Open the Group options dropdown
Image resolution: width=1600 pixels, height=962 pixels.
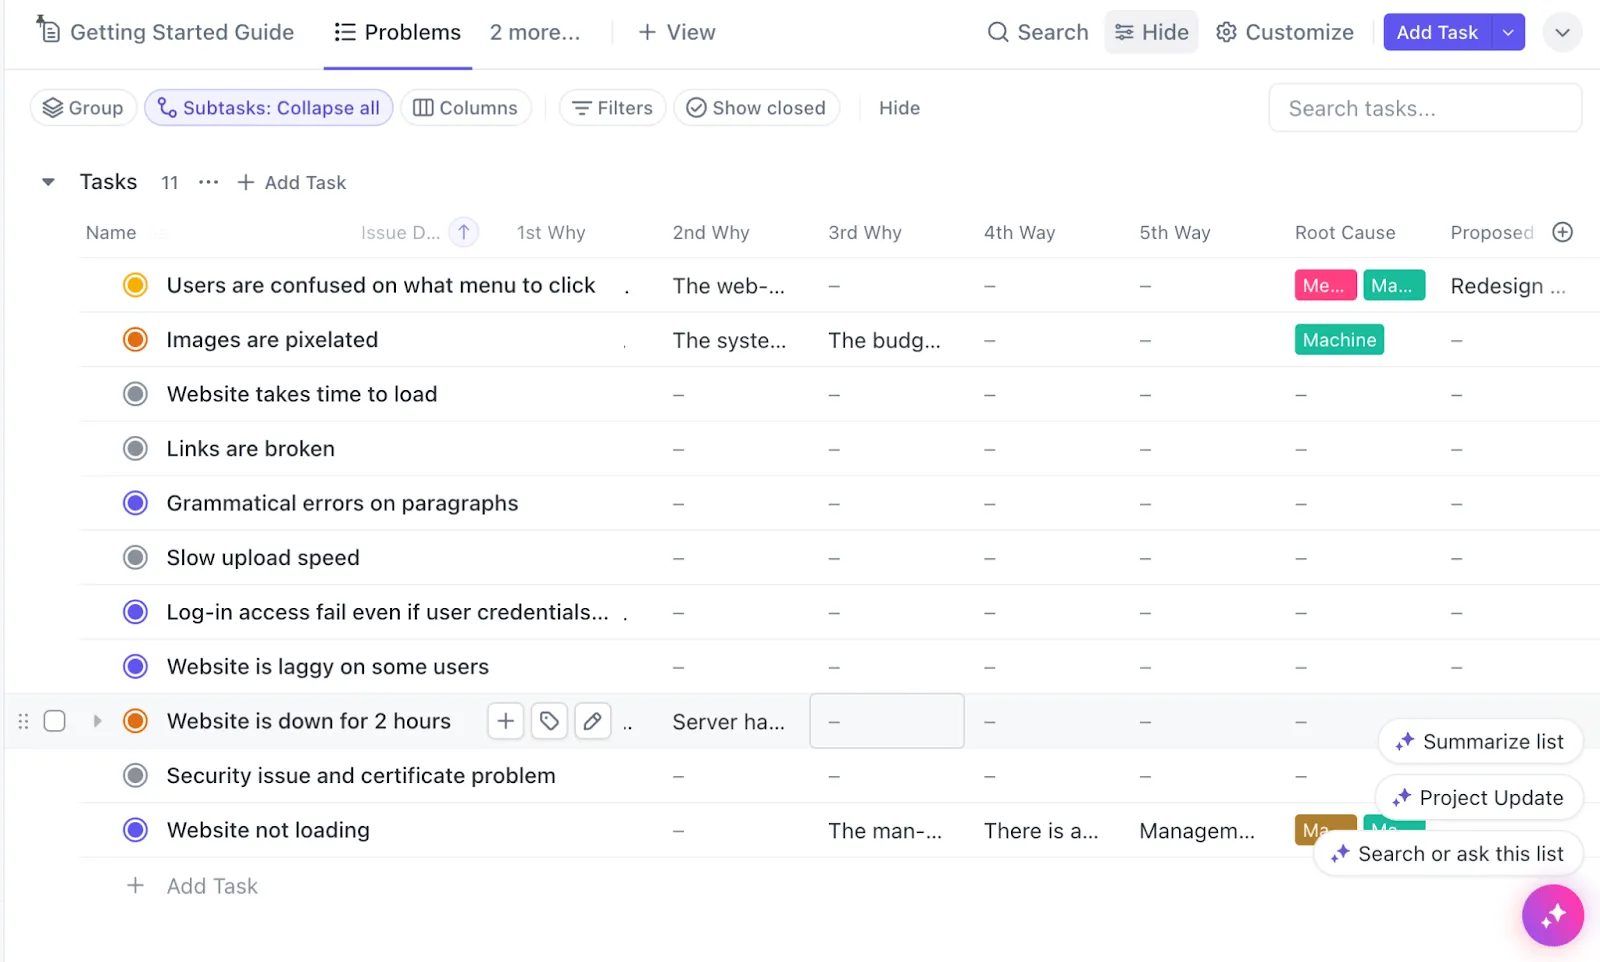pyautogui.click(x=83, y=108)
